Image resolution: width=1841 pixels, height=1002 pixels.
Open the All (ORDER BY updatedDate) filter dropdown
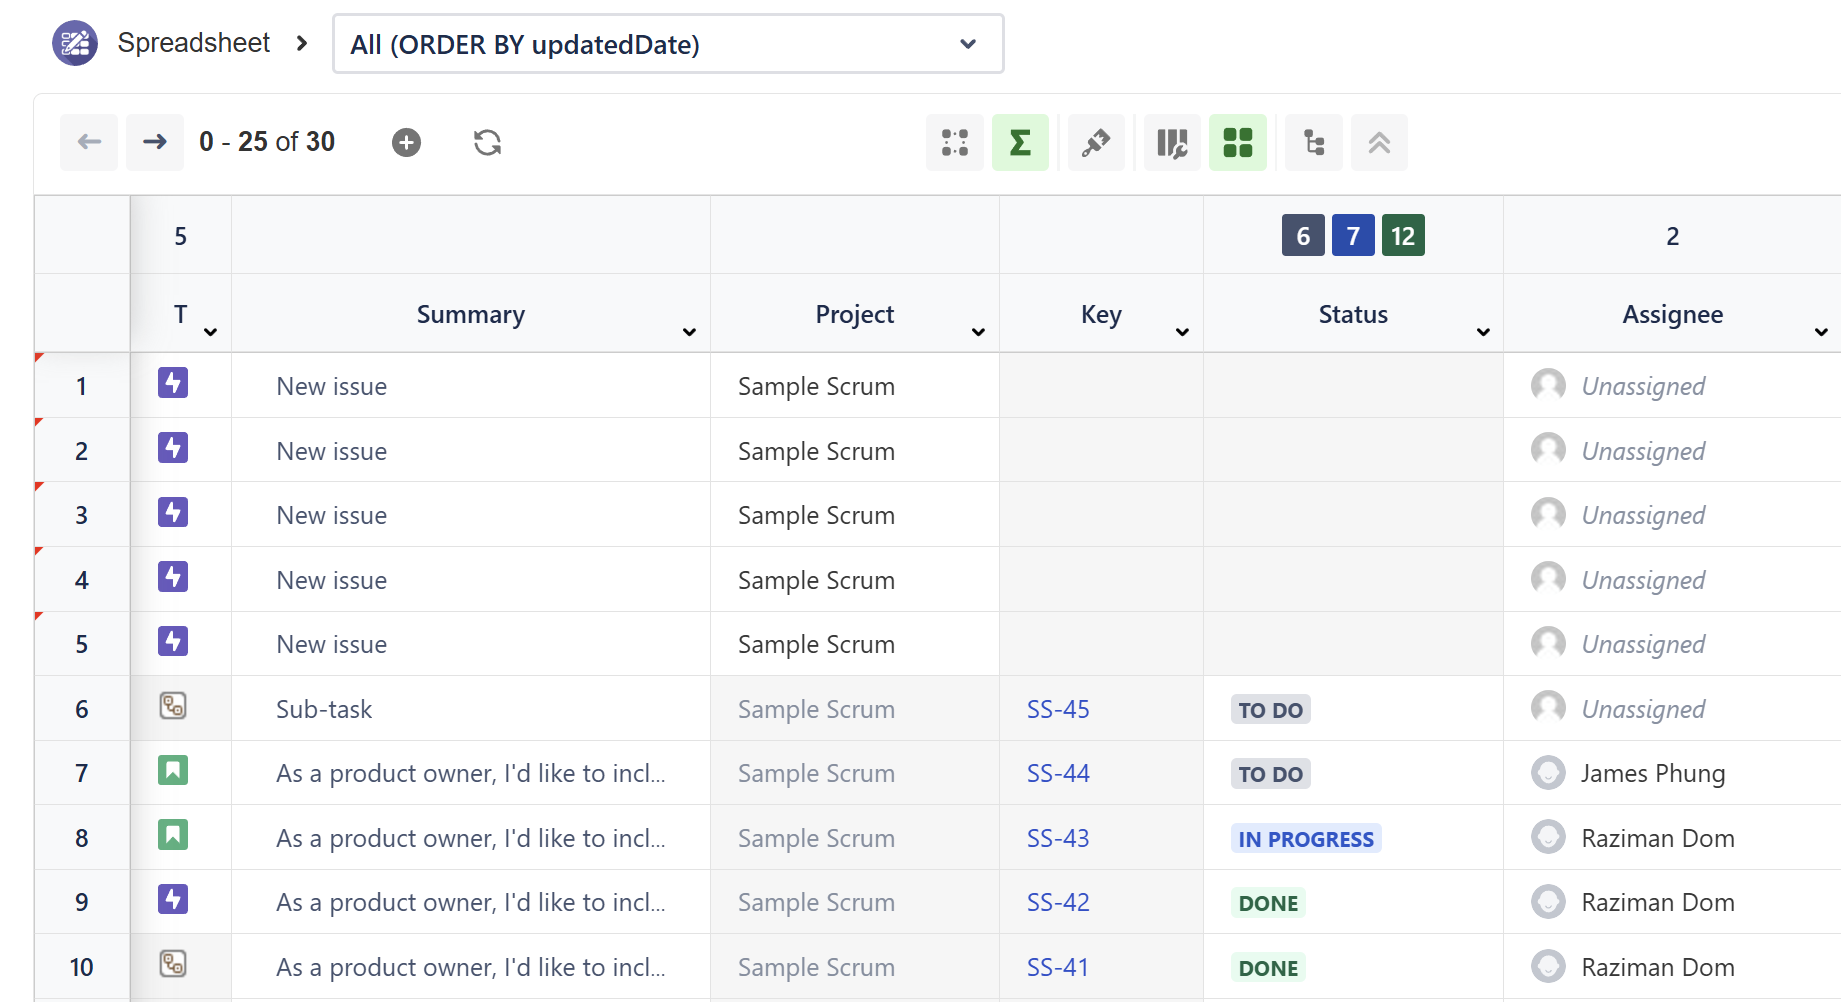(x=668, y=44)
